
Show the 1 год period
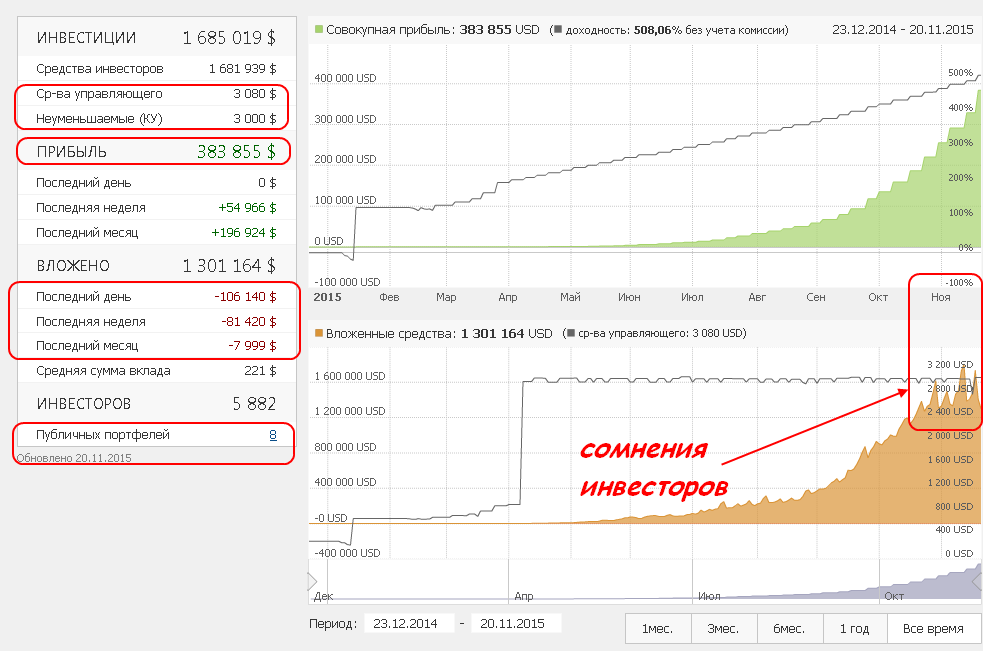pyautogui.click(x=853, y=628)
